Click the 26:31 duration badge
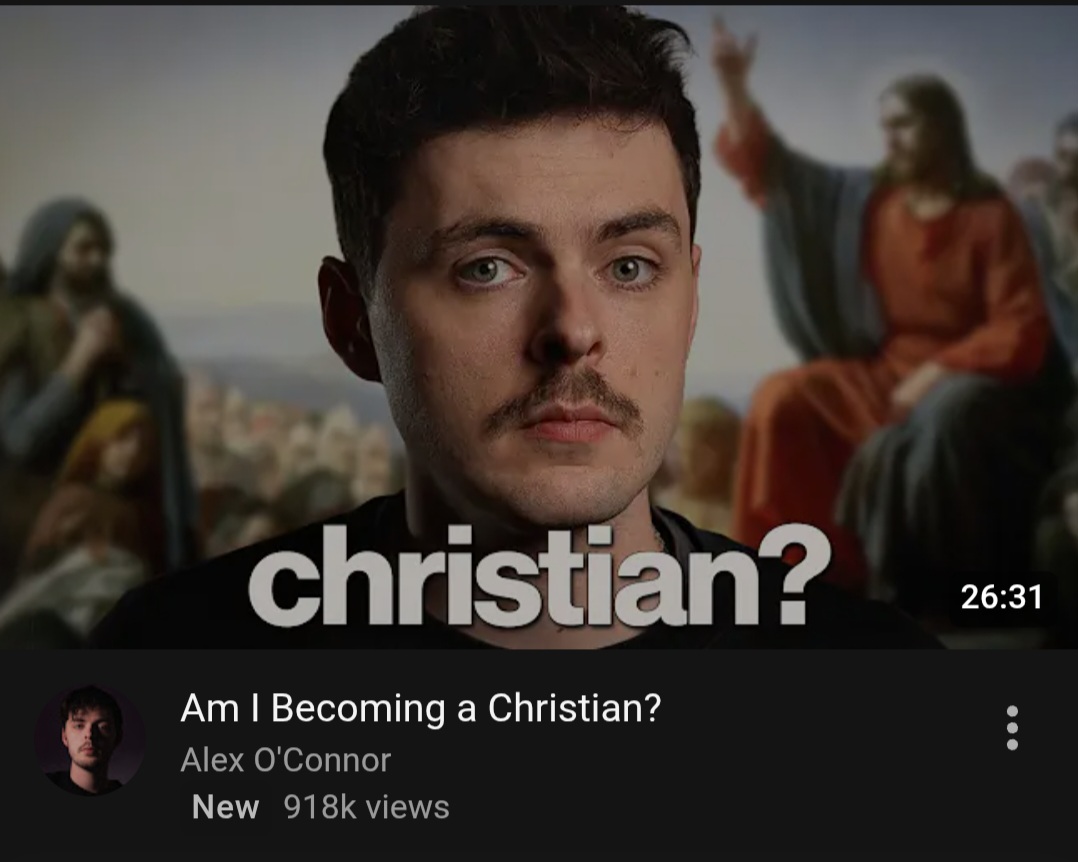 1002,597
